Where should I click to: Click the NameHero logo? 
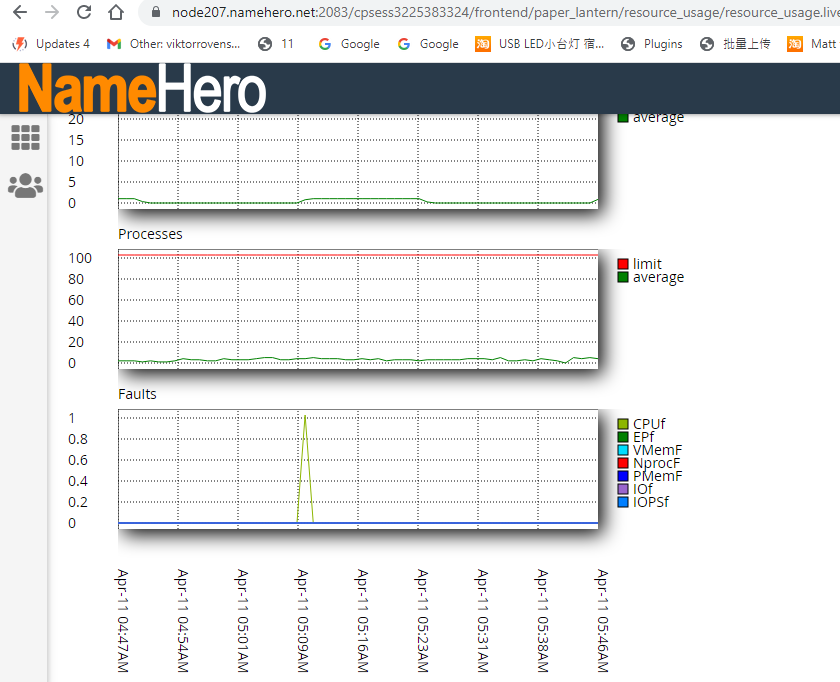(x=142, y=89)
